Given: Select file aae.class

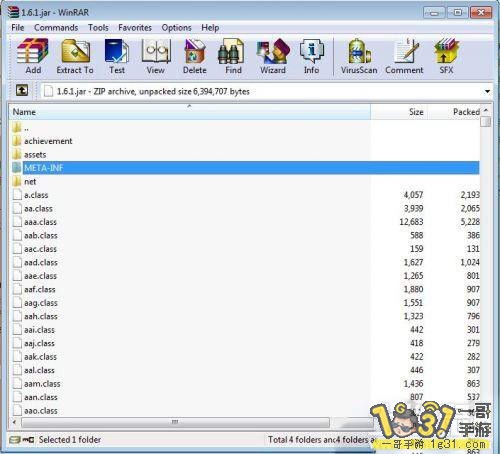Looking at the screenshot, I should click(x=35, y=276).
